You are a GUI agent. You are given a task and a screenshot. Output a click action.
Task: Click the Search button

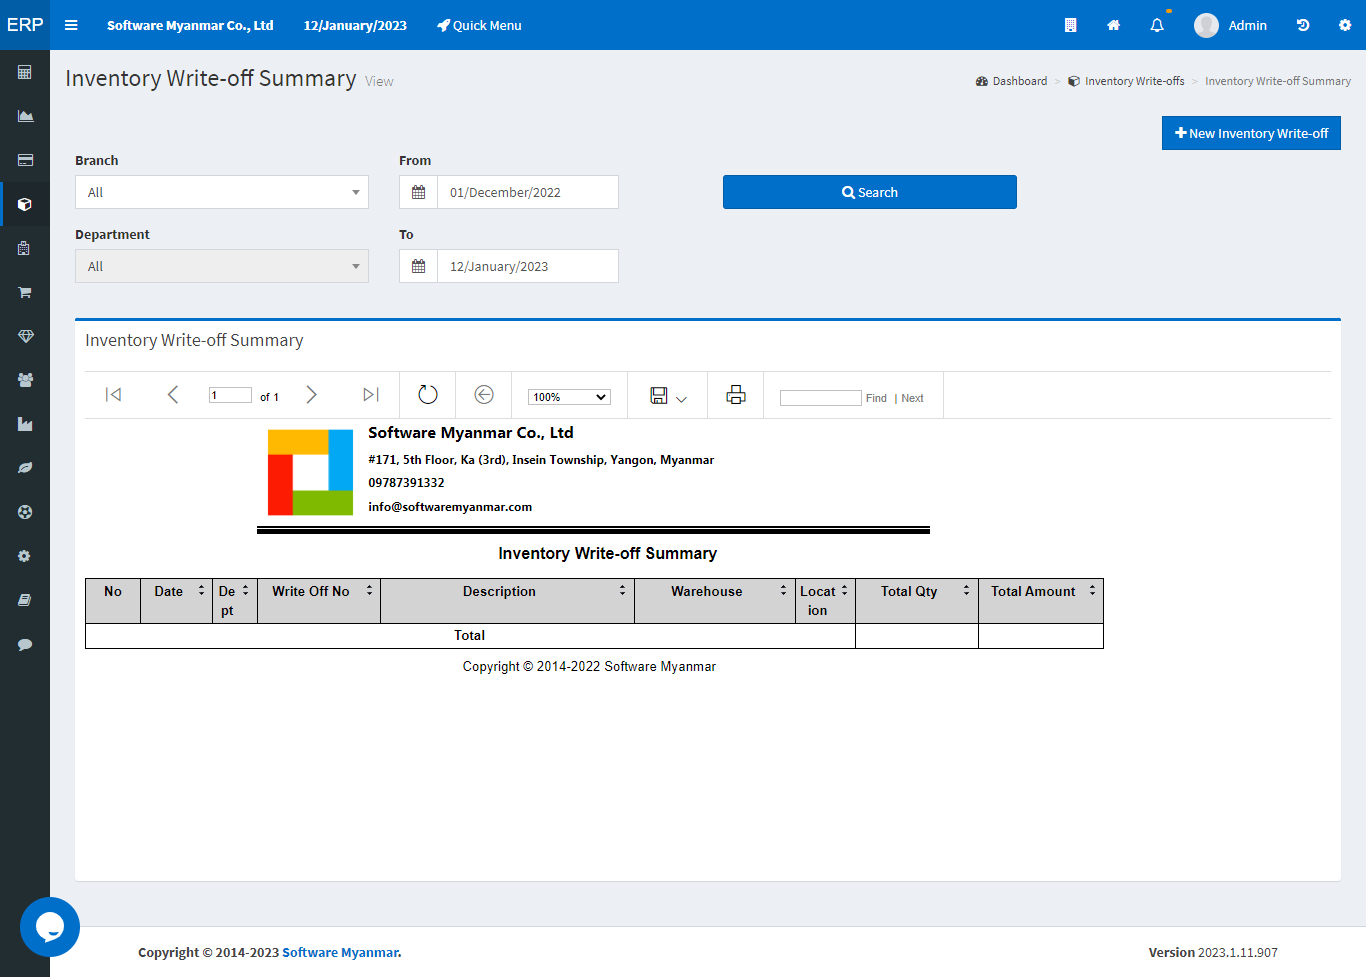coord(870,192)
